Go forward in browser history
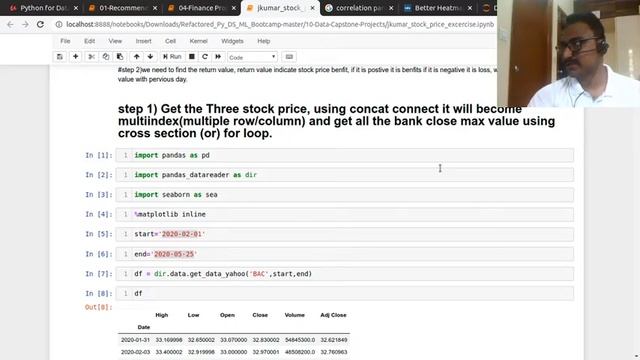 click(x=25, y=24)
